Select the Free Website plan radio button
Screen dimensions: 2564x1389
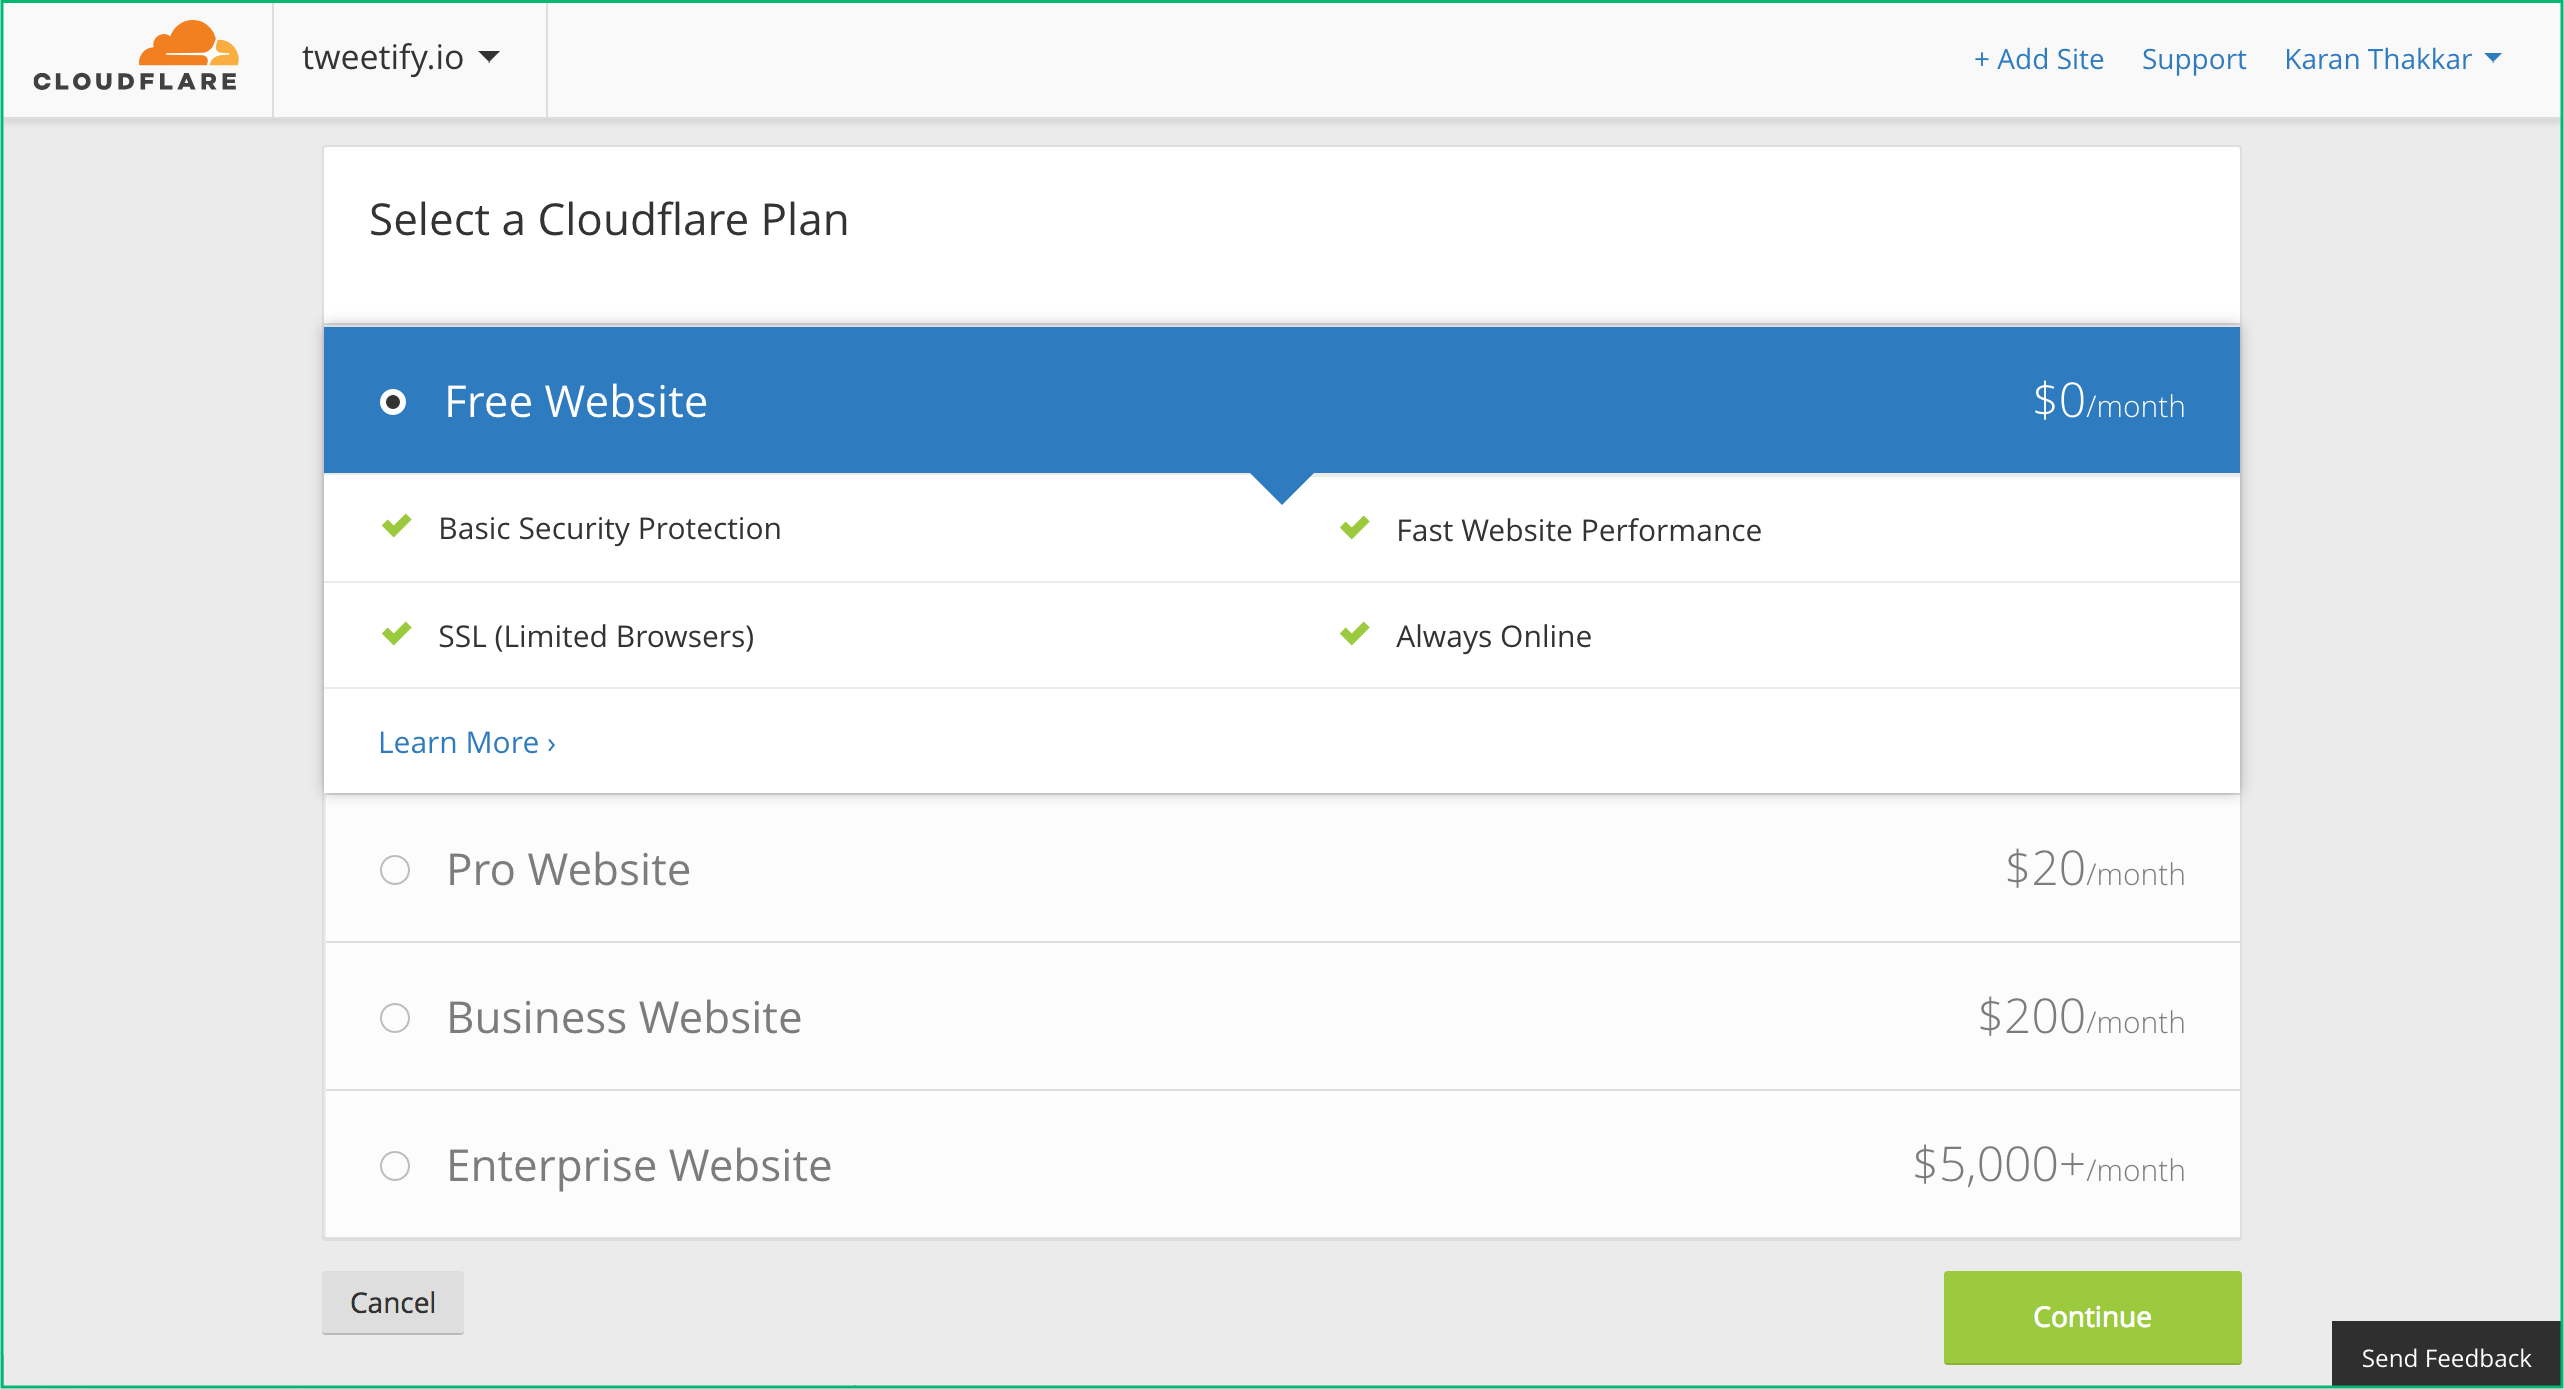396,401
